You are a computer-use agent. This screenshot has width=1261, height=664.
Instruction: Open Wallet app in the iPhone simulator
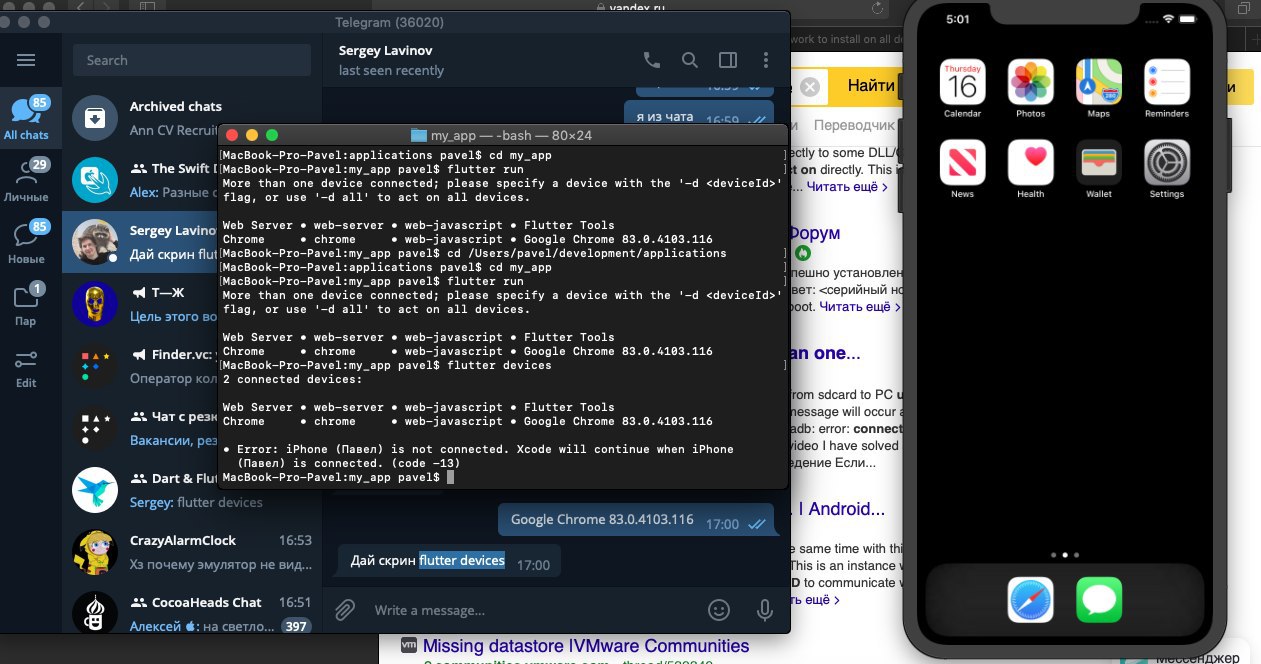[1098, 168]
